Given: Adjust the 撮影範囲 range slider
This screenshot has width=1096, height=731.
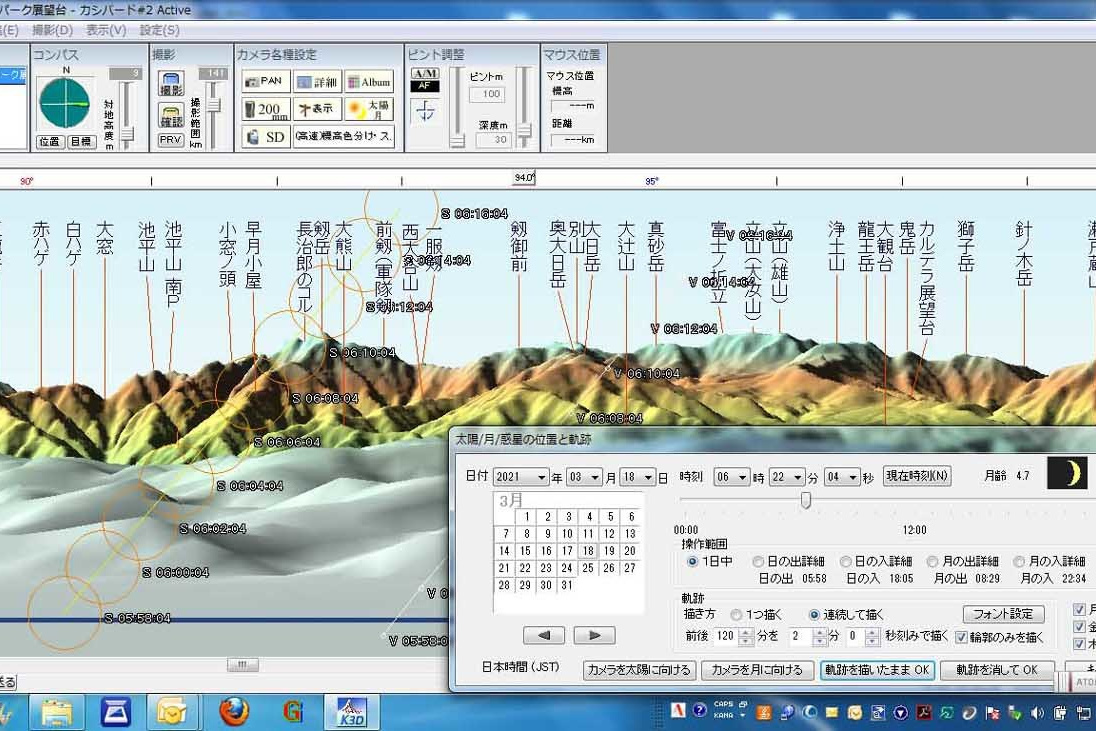Looking at the screenshot, I should click(x=214, y=105).
